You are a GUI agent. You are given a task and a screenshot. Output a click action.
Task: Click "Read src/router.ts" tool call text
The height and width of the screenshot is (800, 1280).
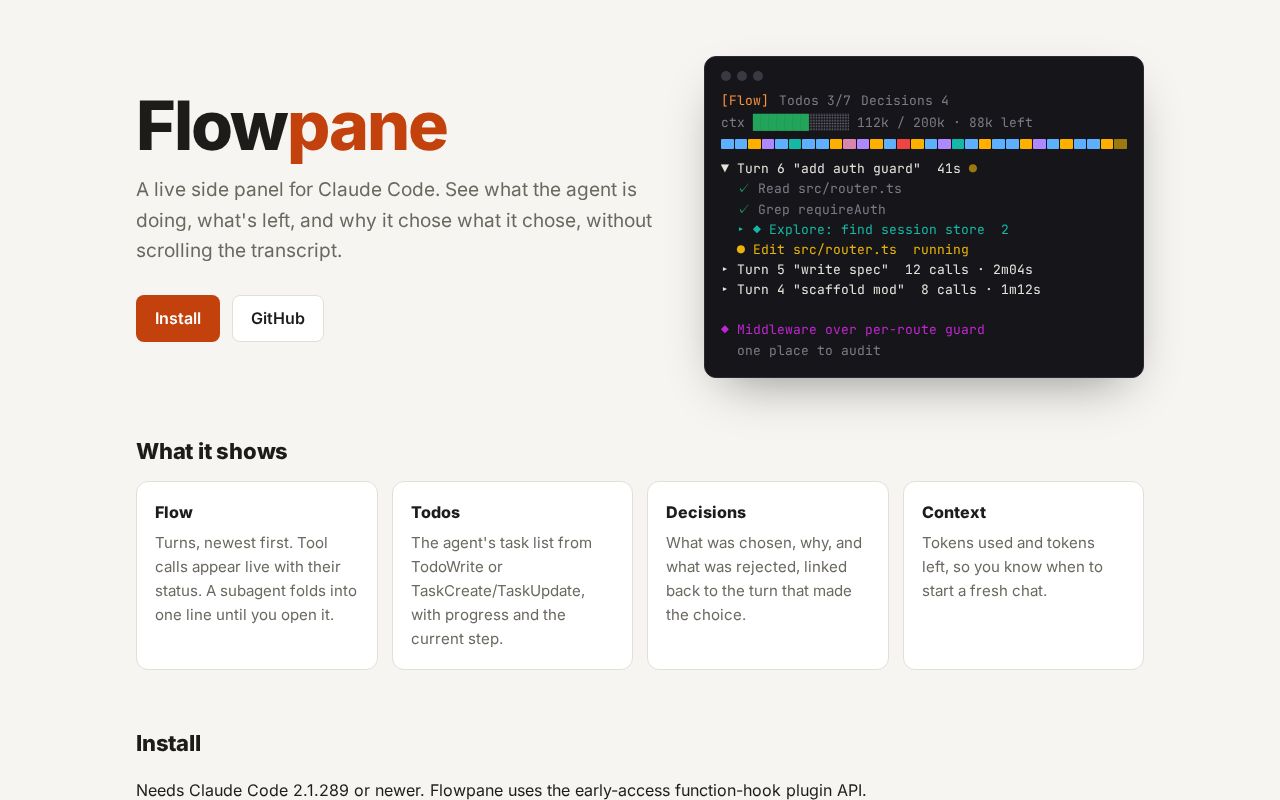pos(829,188)
